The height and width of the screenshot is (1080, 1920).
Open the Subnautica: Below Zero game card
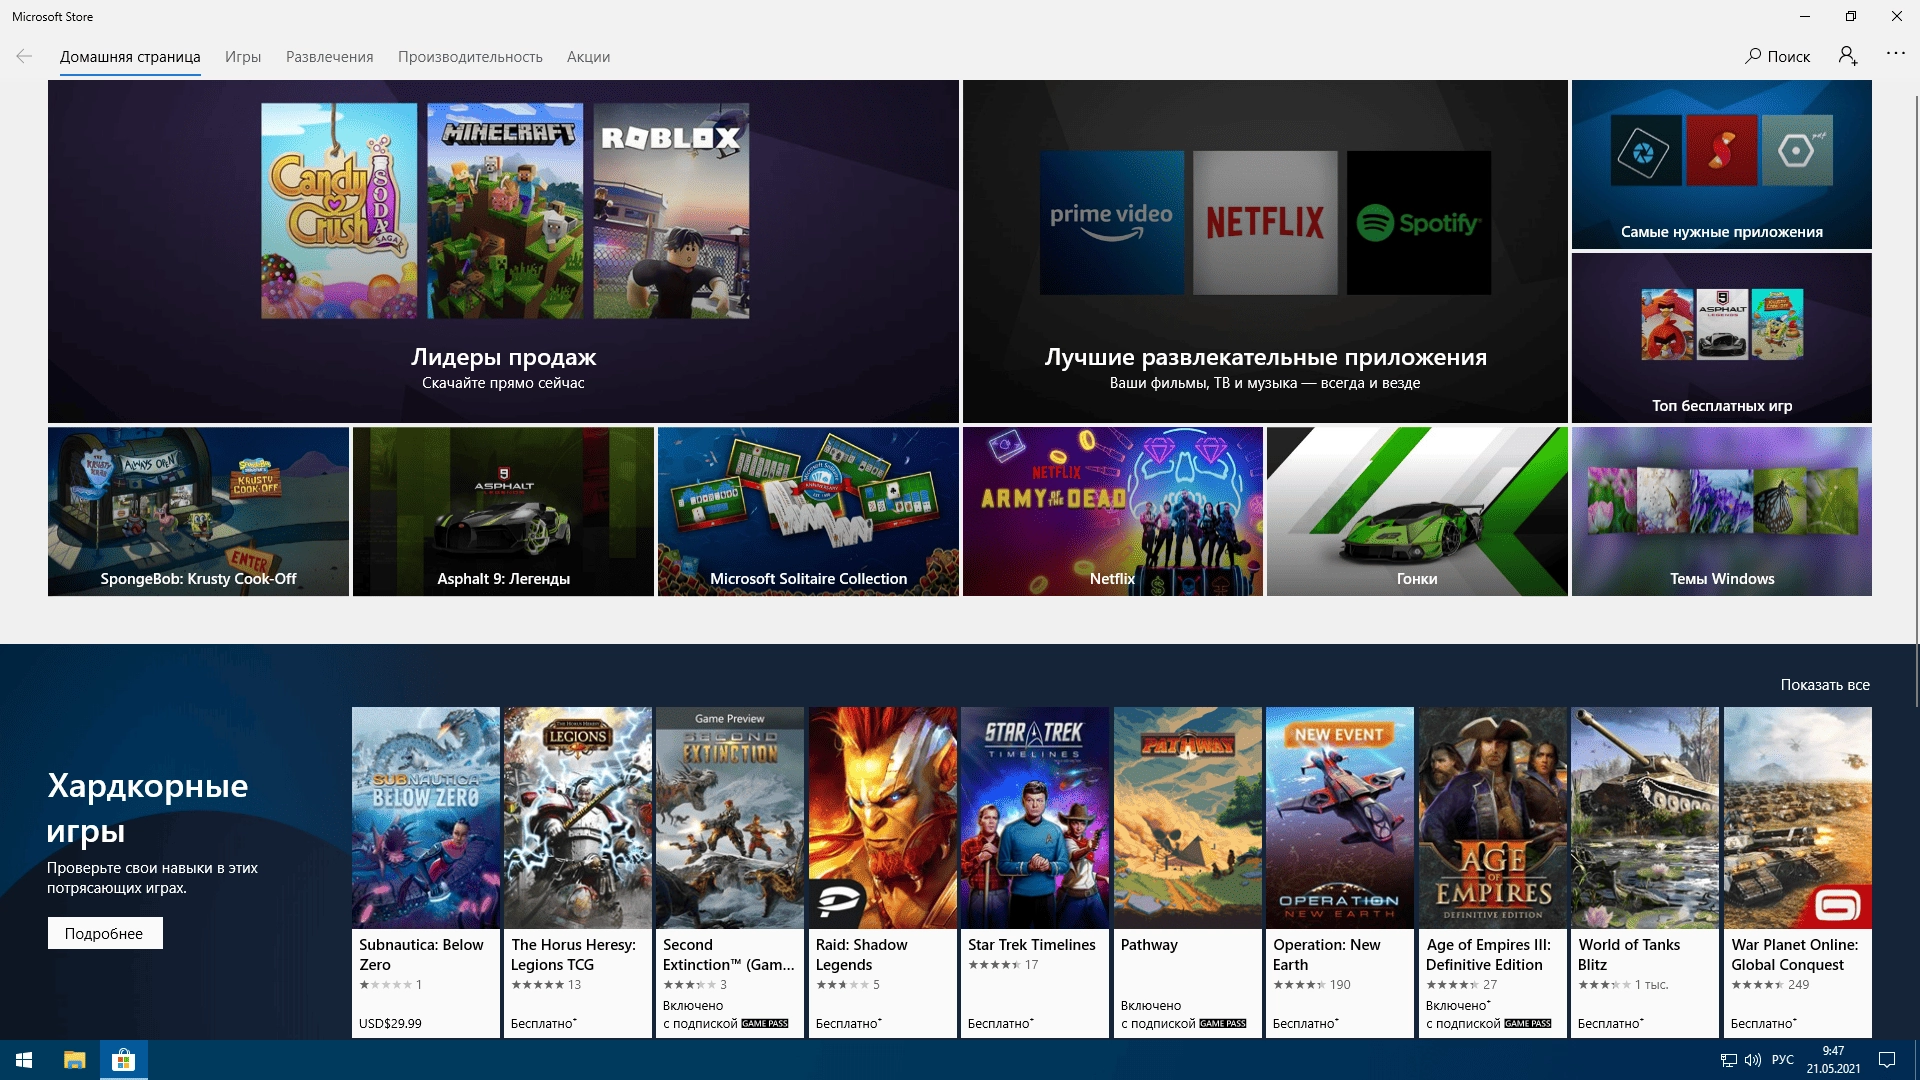426,872
